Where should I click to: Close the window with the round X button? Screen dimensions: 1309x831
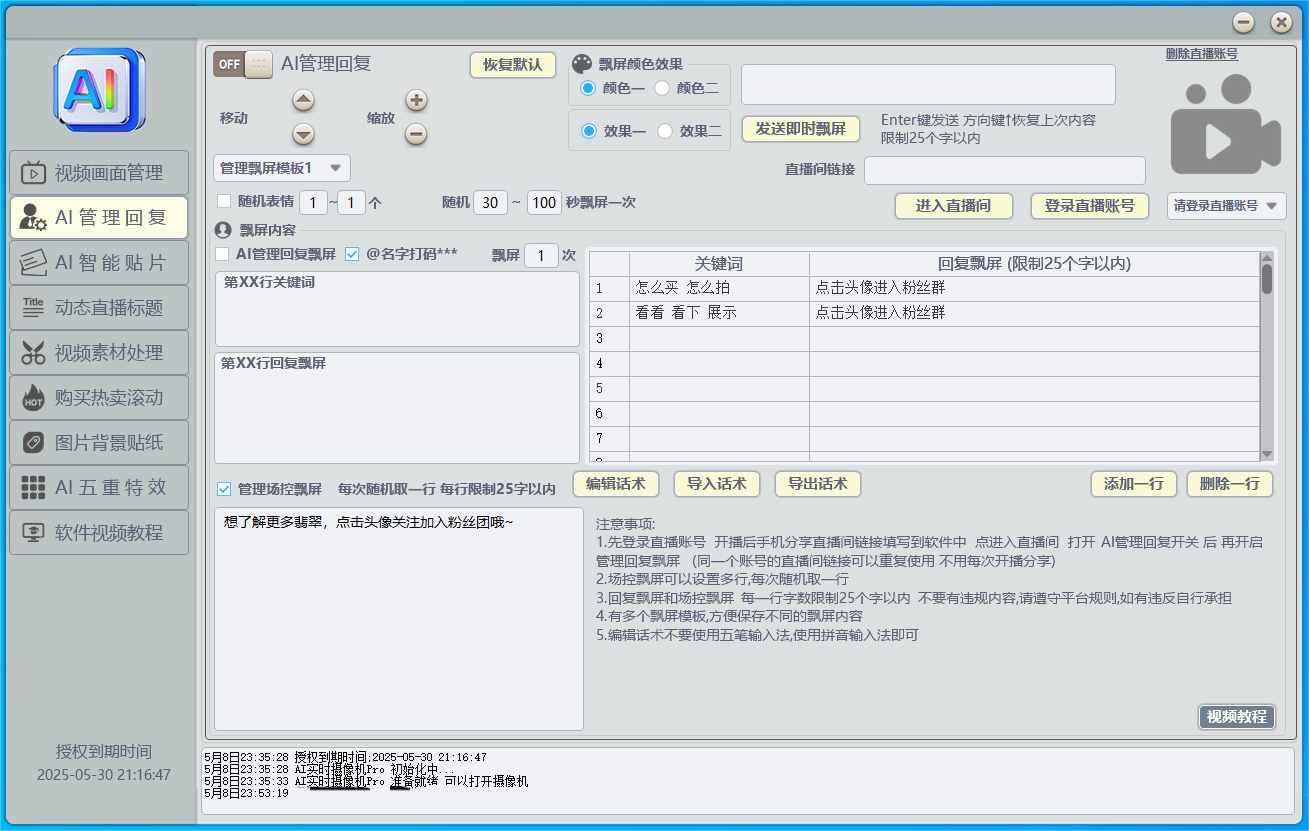click(1281, 22)
